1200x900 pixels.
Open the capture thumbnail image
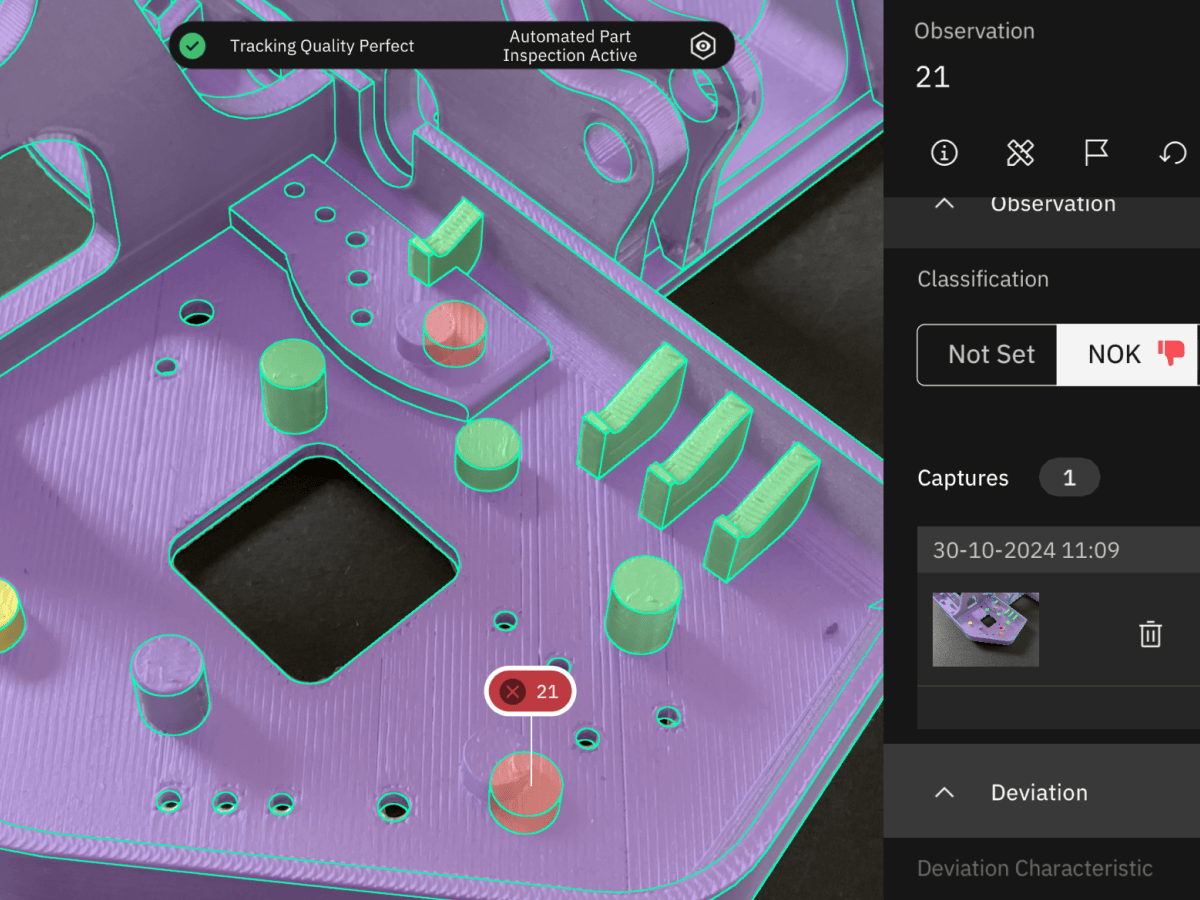pos(985,629)
